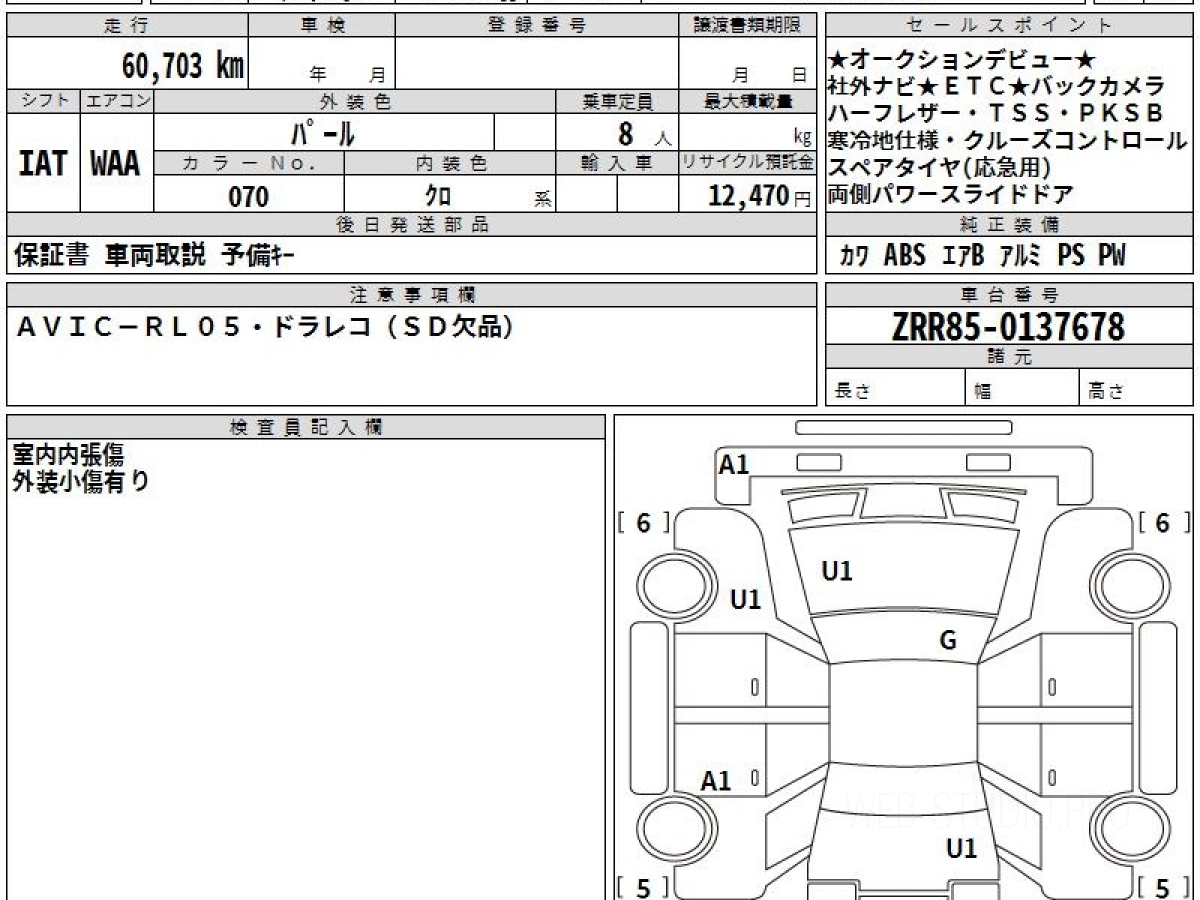Screen dimensions: 1200x900
Task: Click the [5] rating beside right rear wheel
Action: coord(1163,887)
